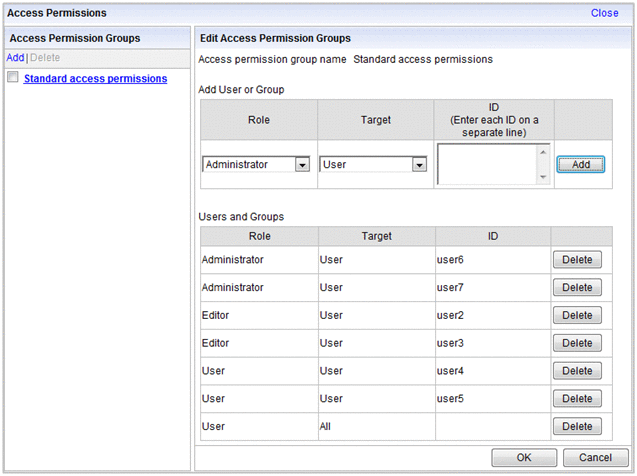Delete the user3 Editor entry
The height and width of the screenshot is (476, 637).
(577, 343)
